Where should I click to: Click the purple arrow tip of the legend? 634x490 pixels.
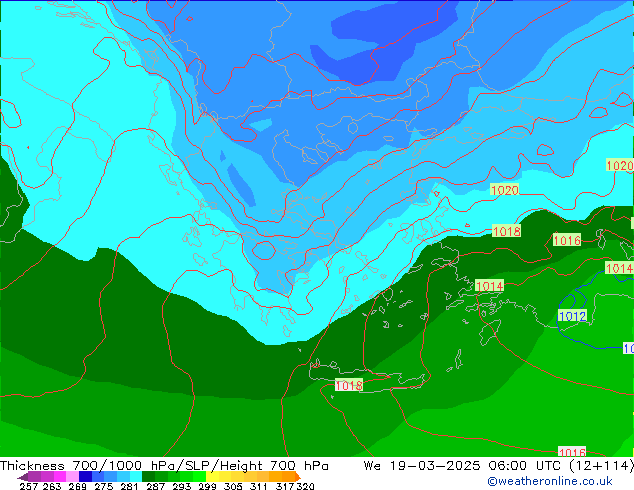coord(23,477)
